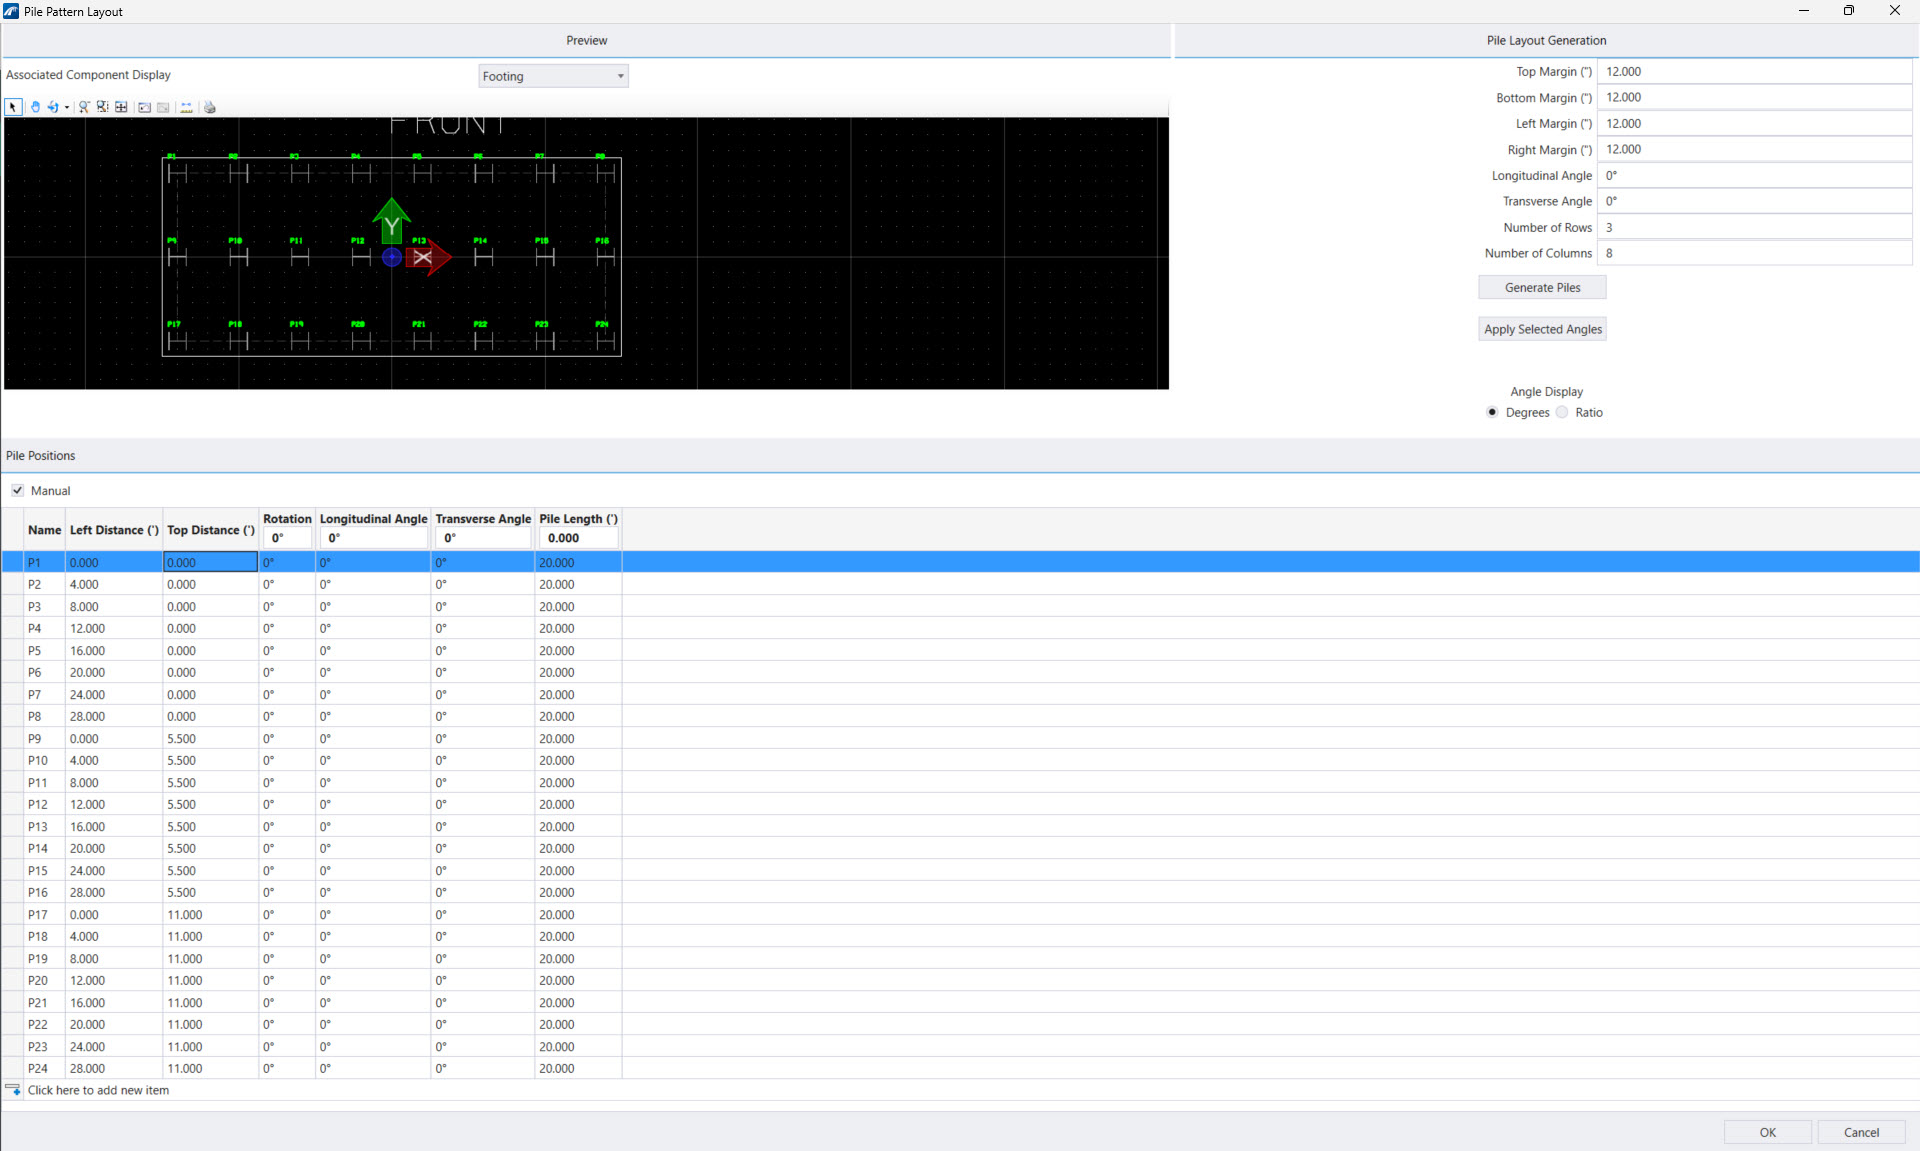Select the Degrees angle display option

pyautogui.click(x=1492, y=412)
